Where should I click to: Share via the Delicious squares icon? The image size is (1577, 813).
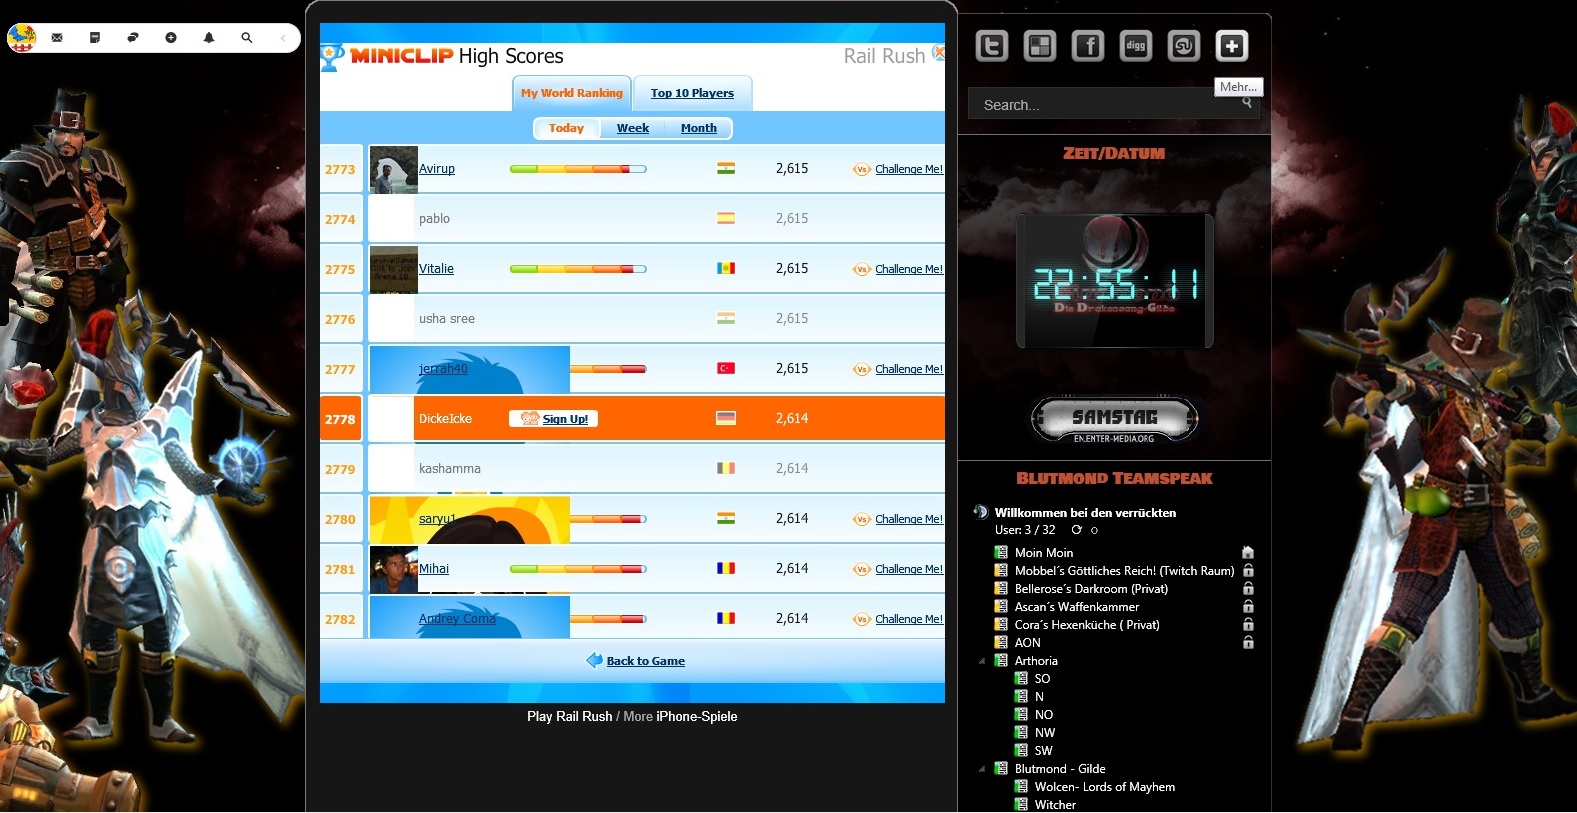pyautogui.click(x=1040, y=46)
